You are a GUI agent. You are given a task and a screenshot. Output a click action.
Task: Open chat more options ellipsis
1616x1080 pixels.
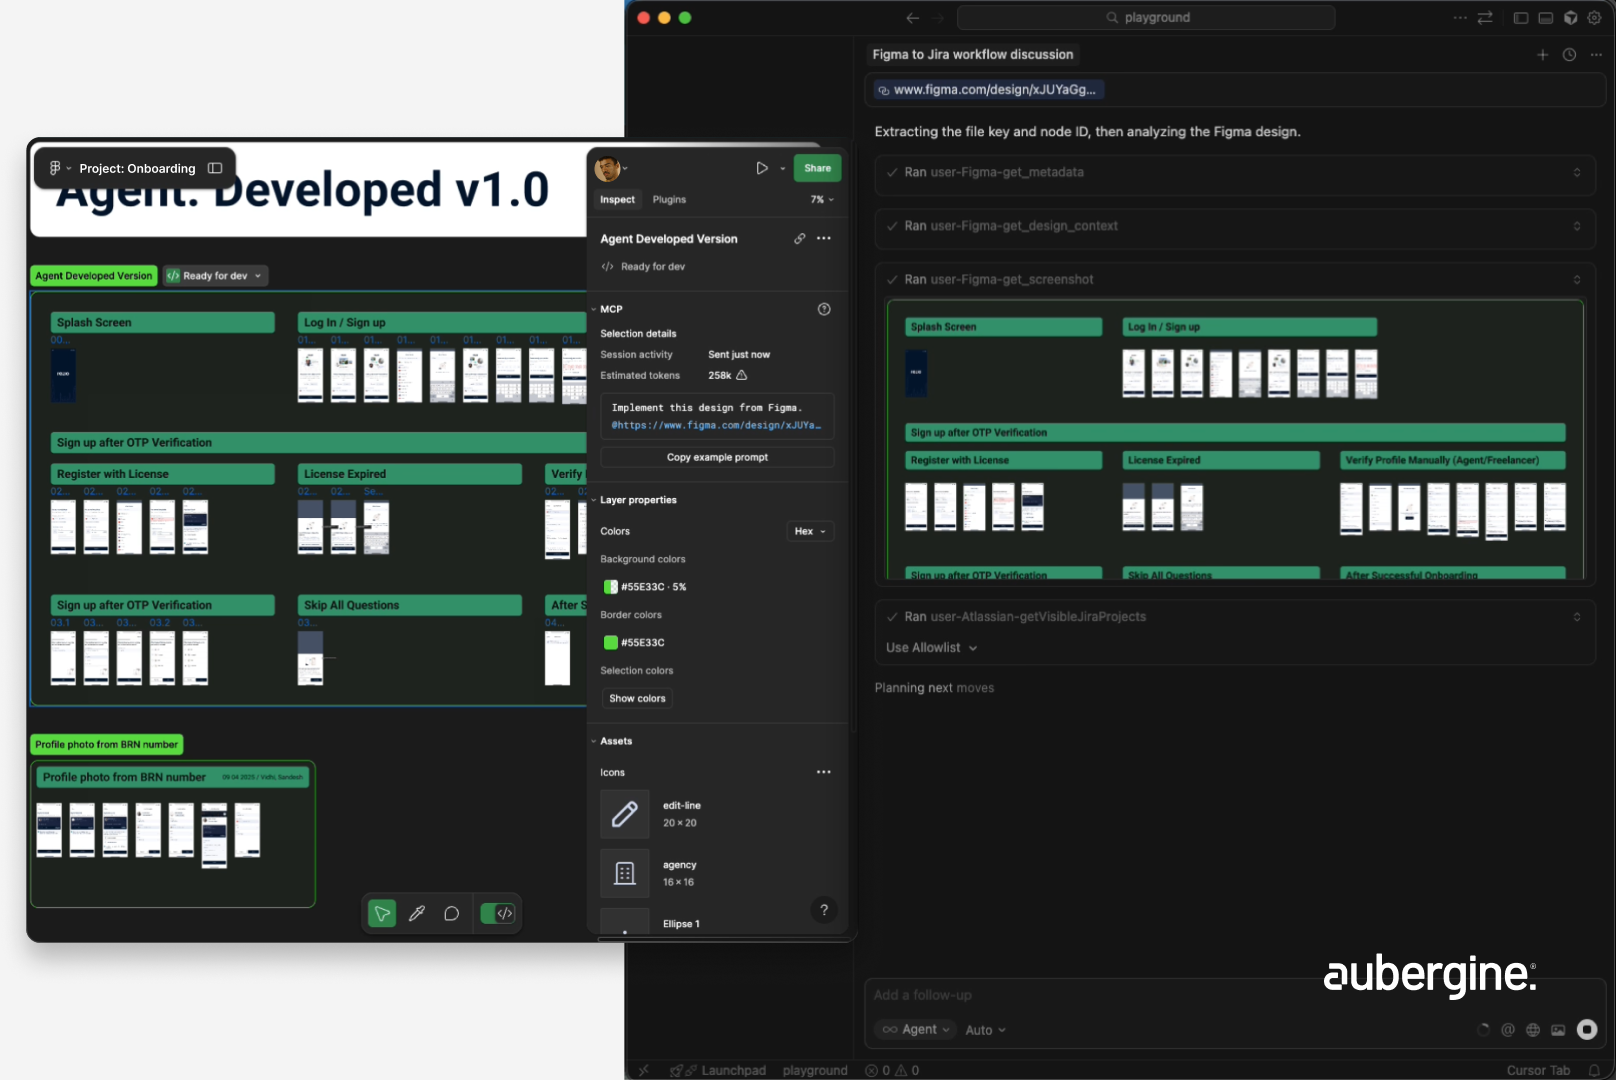point(1596,55)
